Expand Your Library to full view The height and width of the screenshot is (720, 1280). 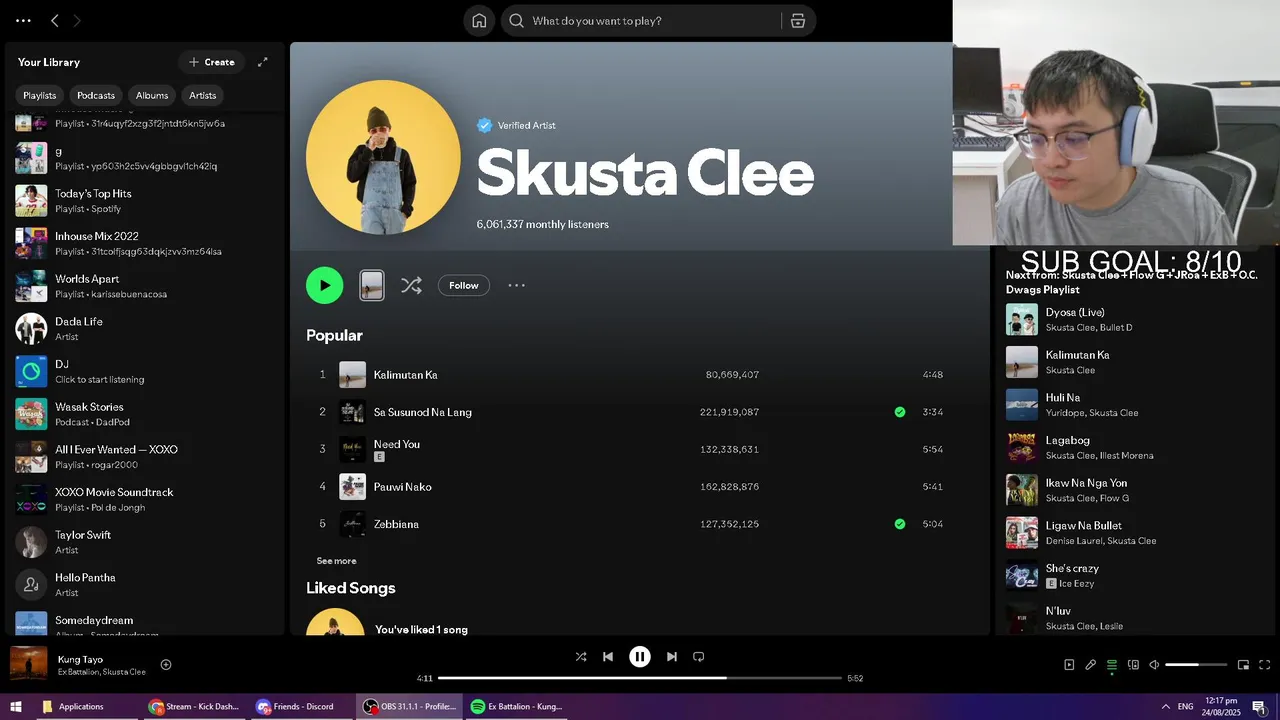(x=263, y=62)
